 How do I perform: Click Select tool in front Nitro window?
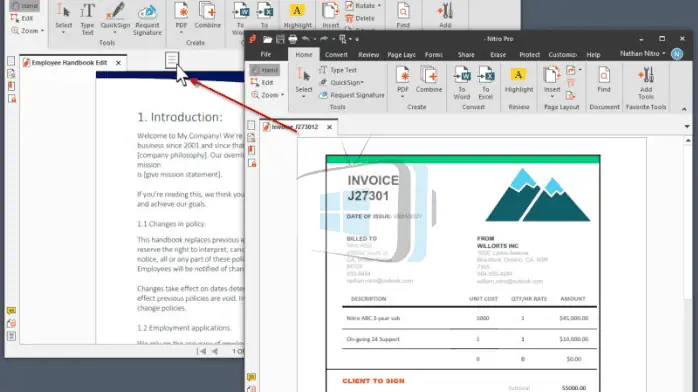304,82
